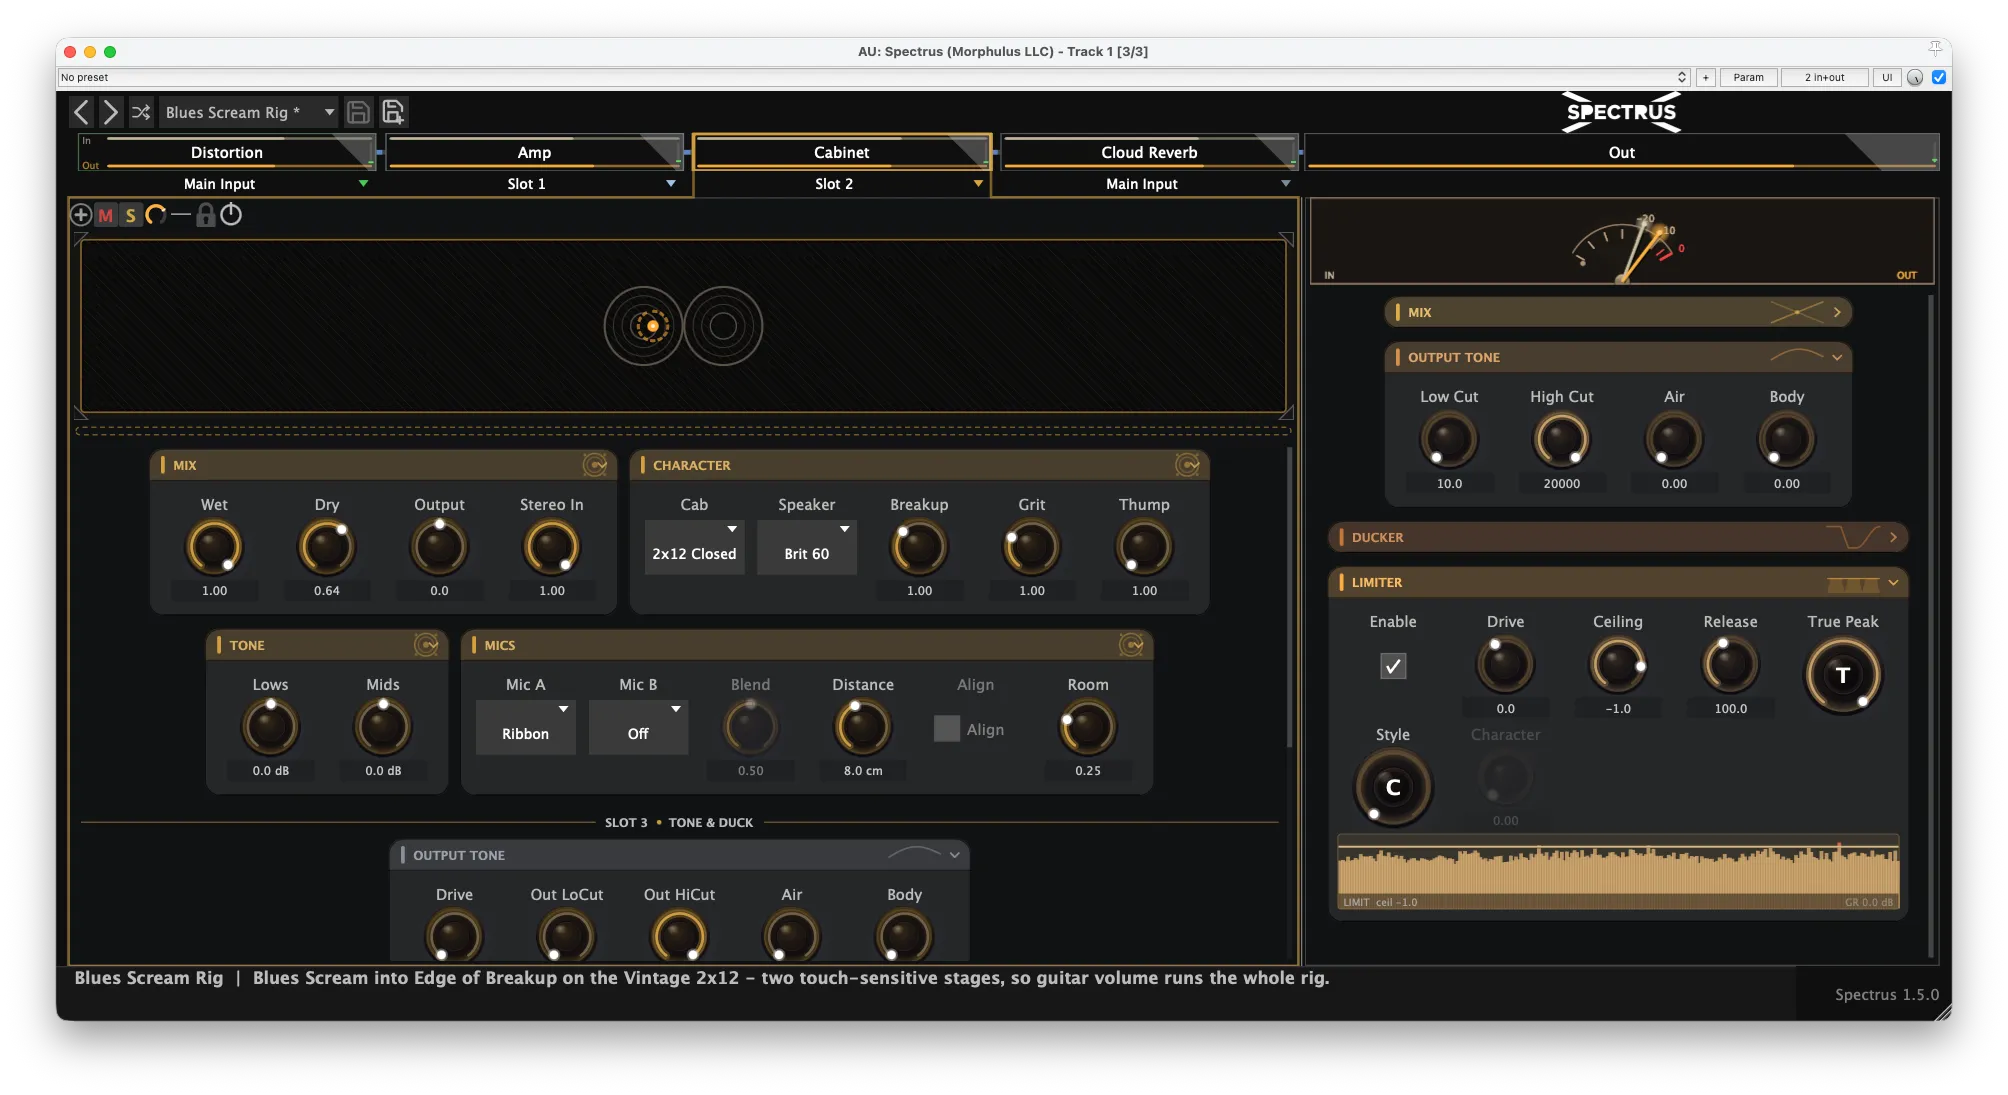Click the limiter Style 'C' knob
This screenshot has width=2008, height=1095.
pyautogui.click(x=1392, y=788)
